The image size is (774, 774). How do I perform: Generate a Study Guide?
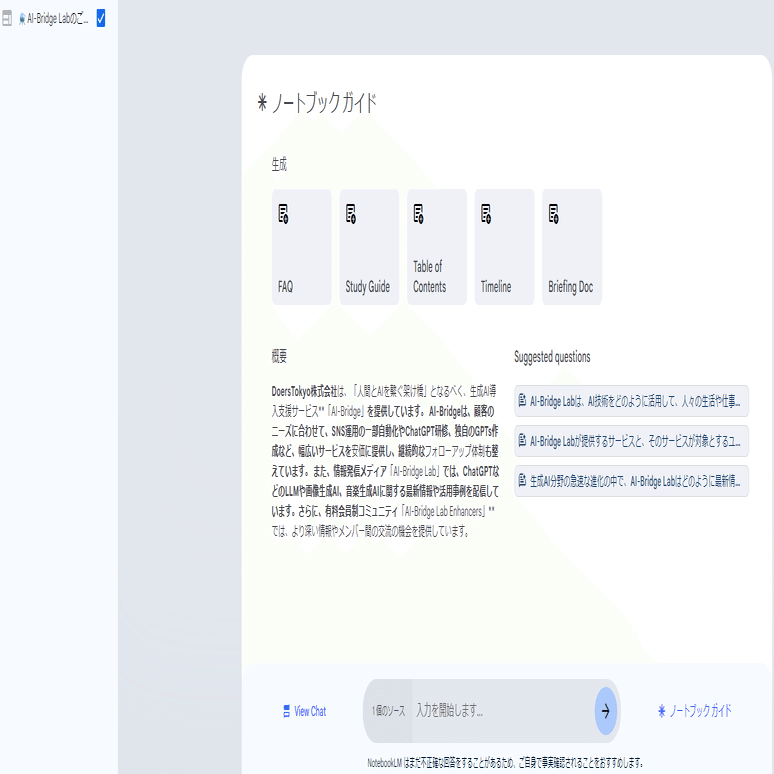coord(369,247)
